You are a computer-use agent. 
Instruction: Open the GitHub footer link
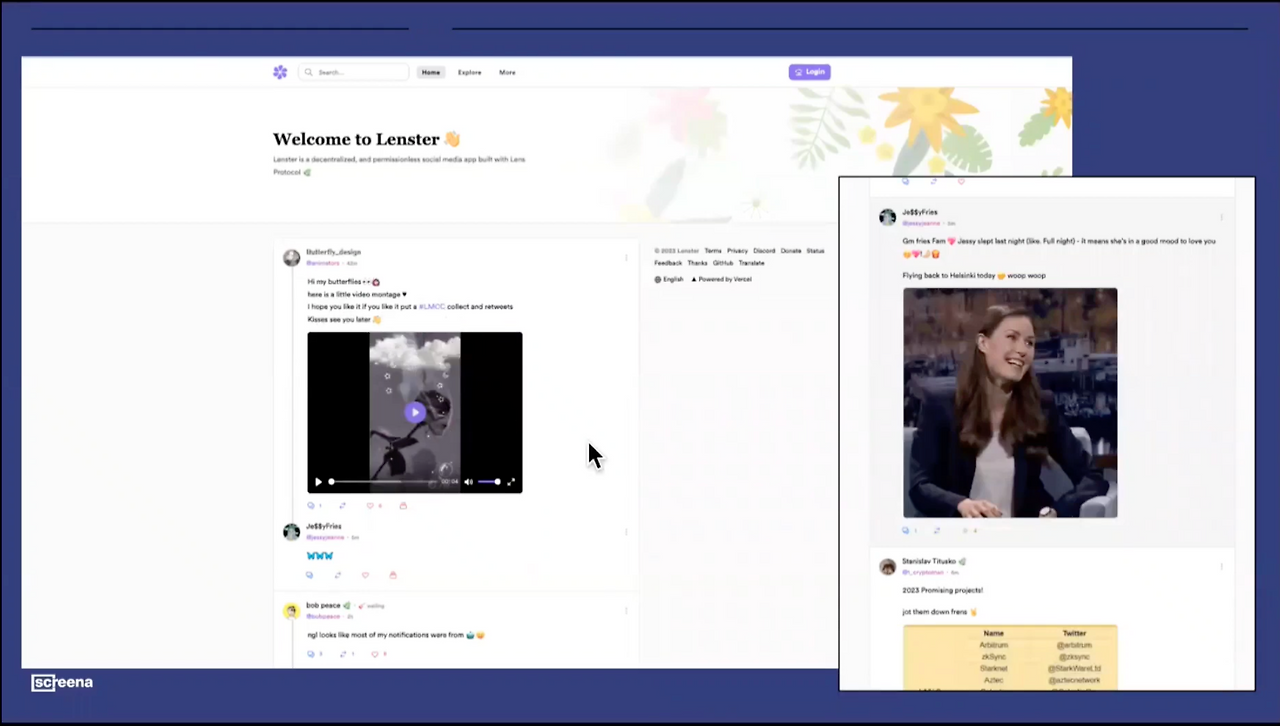(723, 263)
